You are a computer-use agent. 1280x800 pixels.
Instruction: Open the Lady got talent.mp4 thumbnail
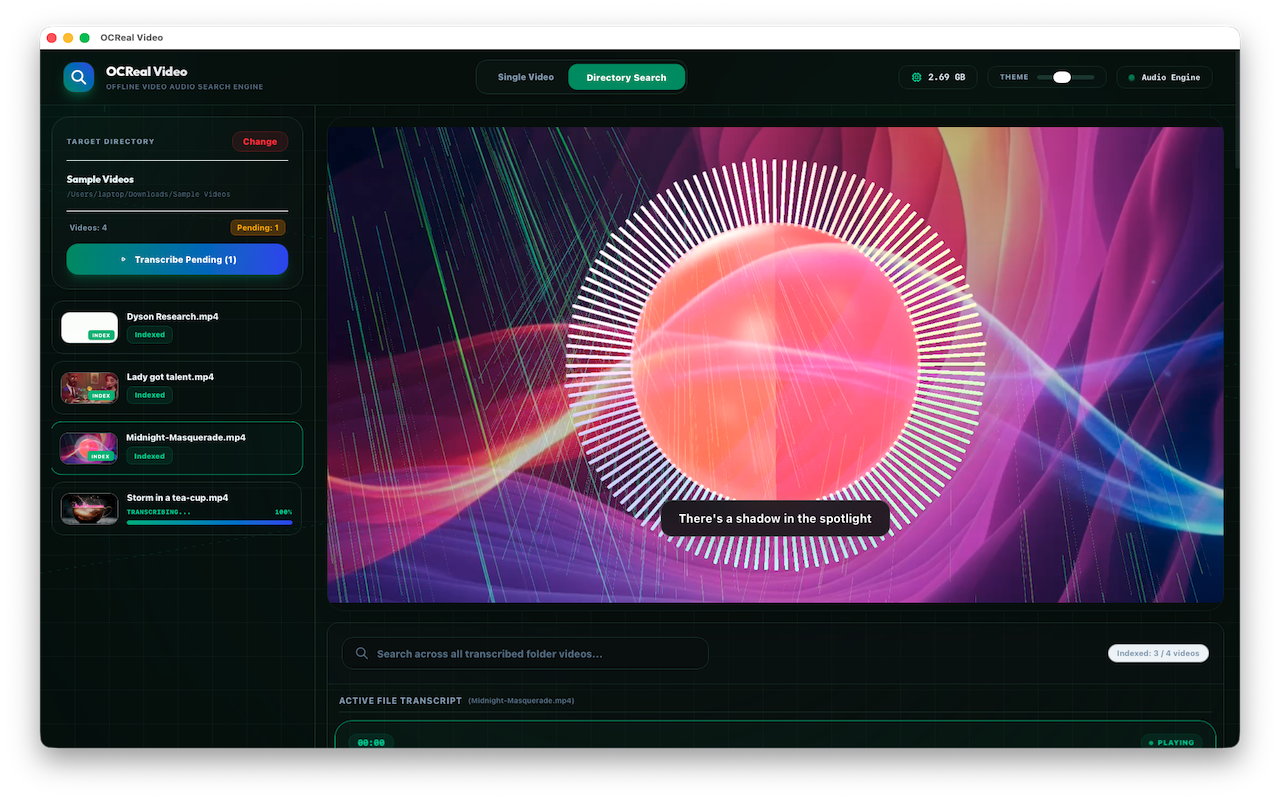89,388
